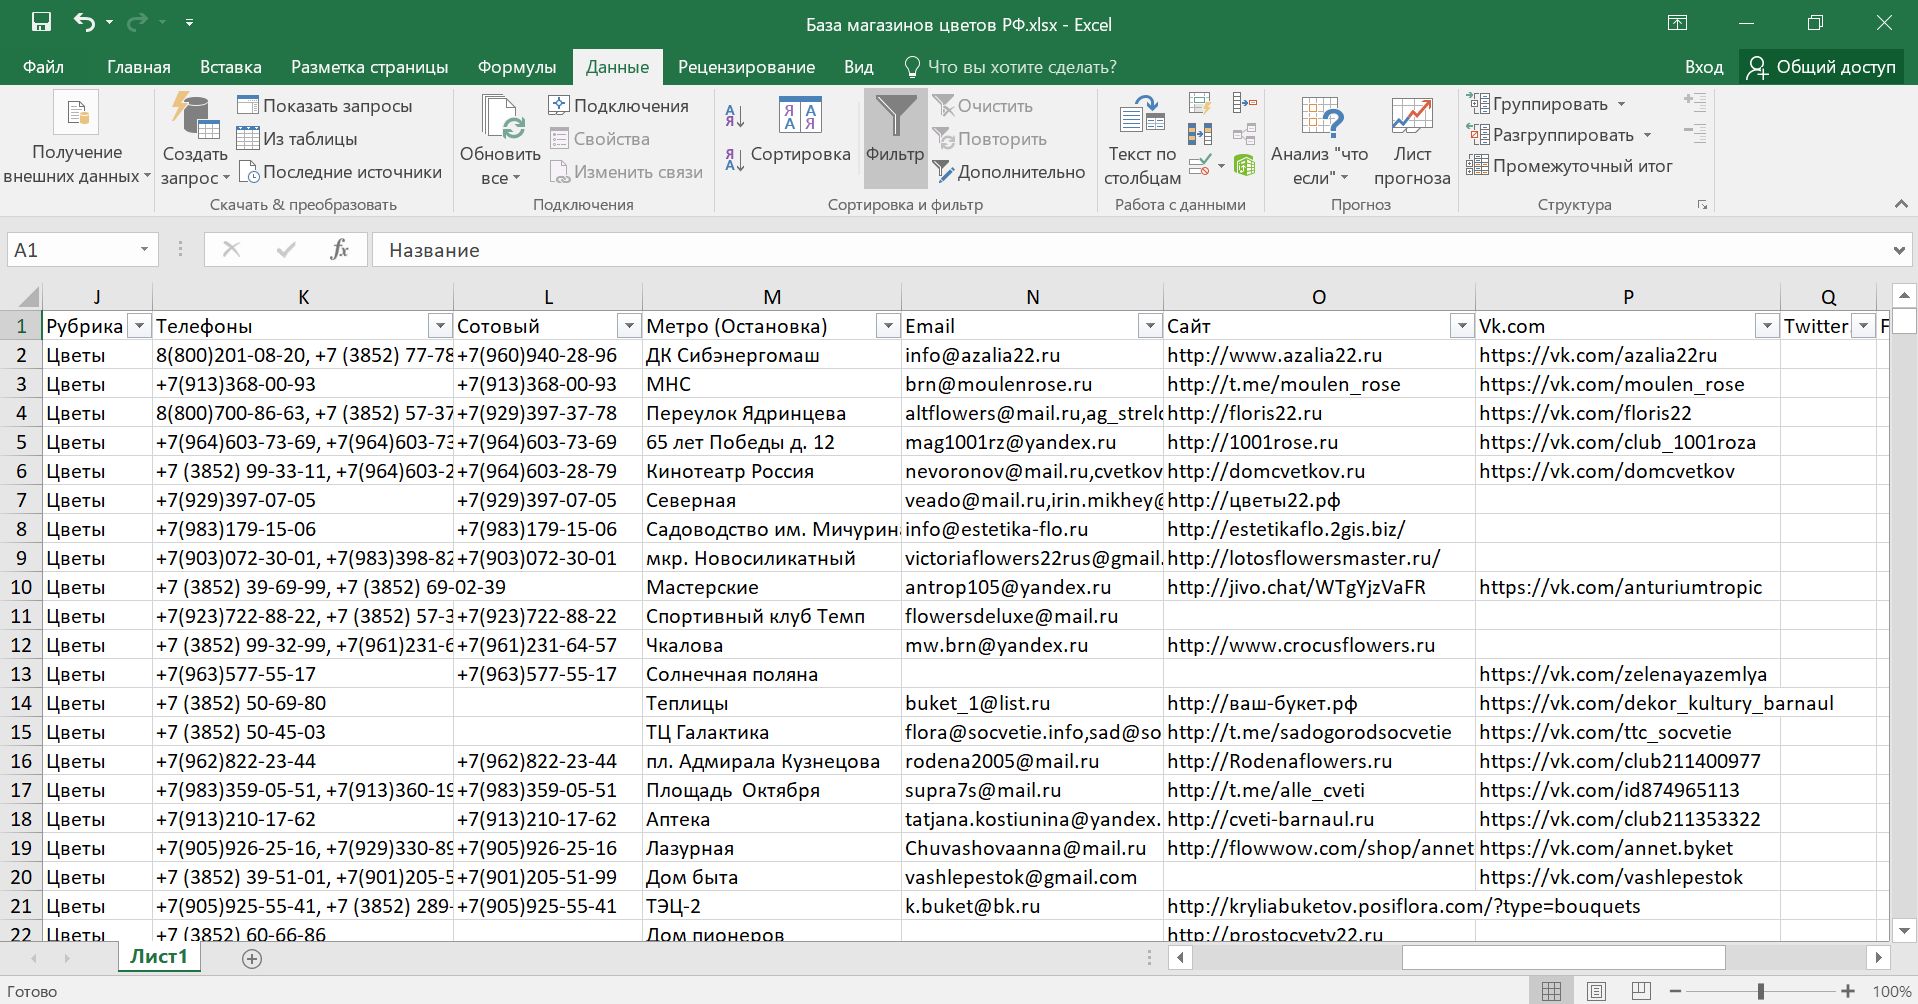Switch to the Рецензирование tab
The height and width of the screenshot is (1004, 1918).
pos(746,67)
